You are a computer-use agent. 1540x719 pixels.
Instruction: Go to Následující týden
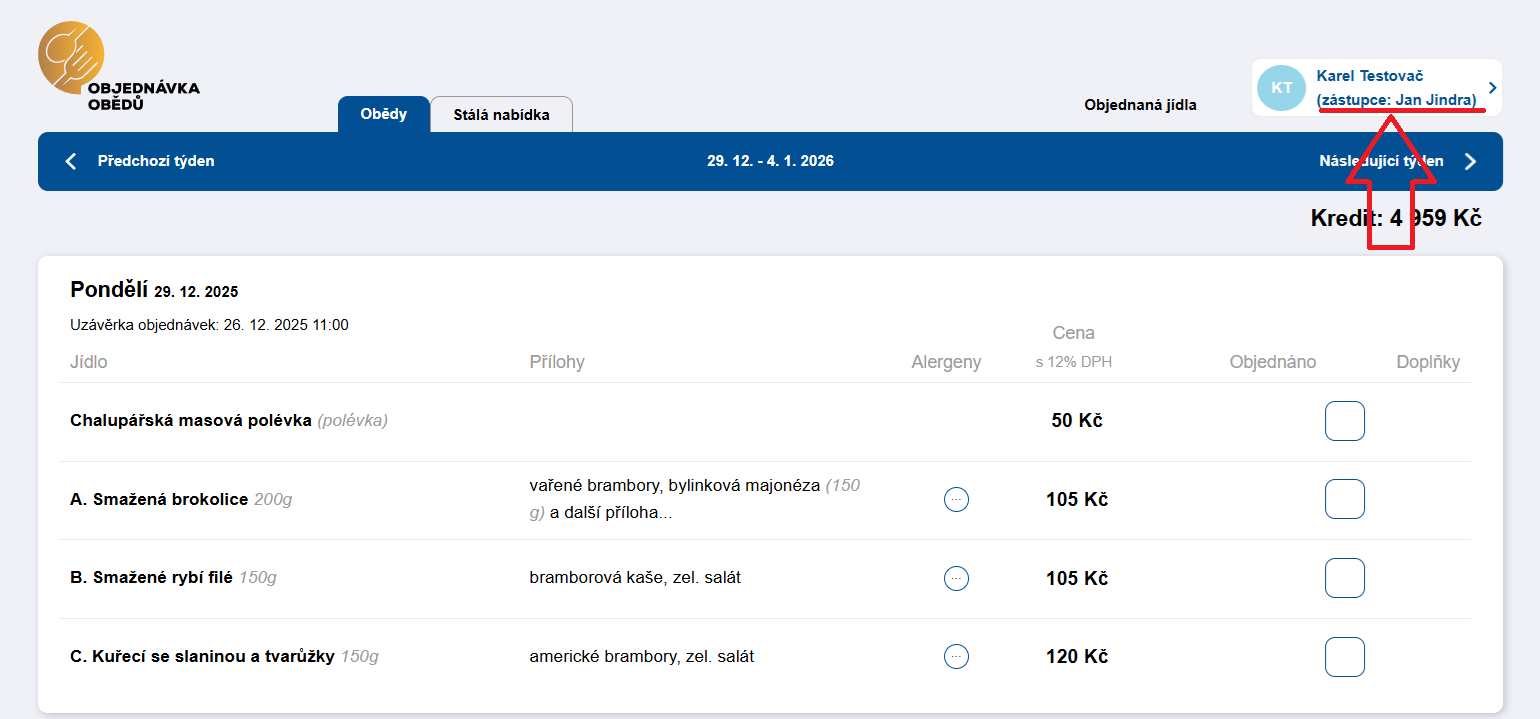(x=1380, y=161)
